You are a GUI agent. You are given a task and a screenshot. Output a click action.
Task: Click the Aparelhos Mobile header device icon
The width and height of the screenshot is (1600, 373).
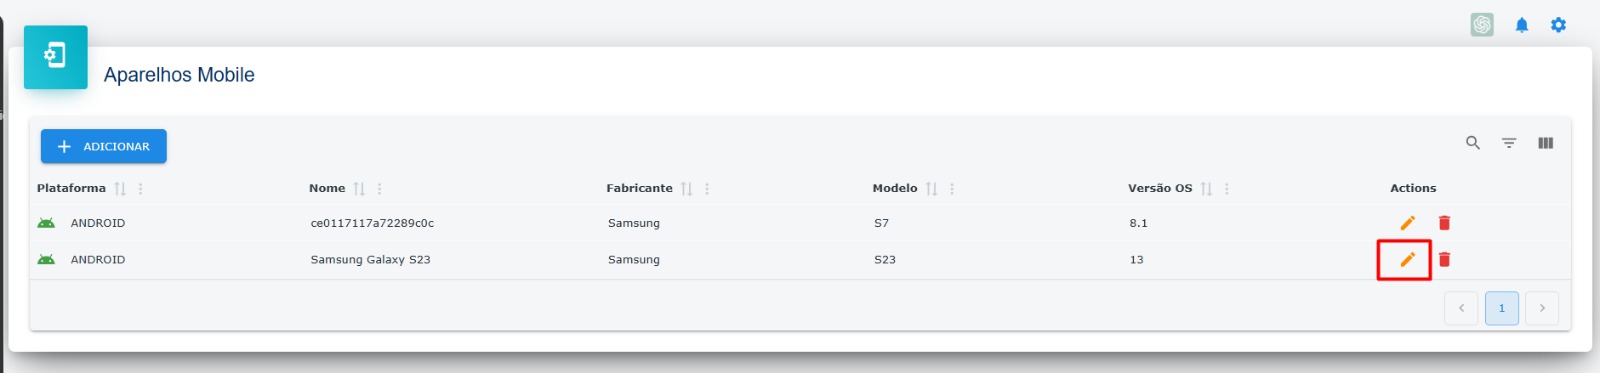56,56
